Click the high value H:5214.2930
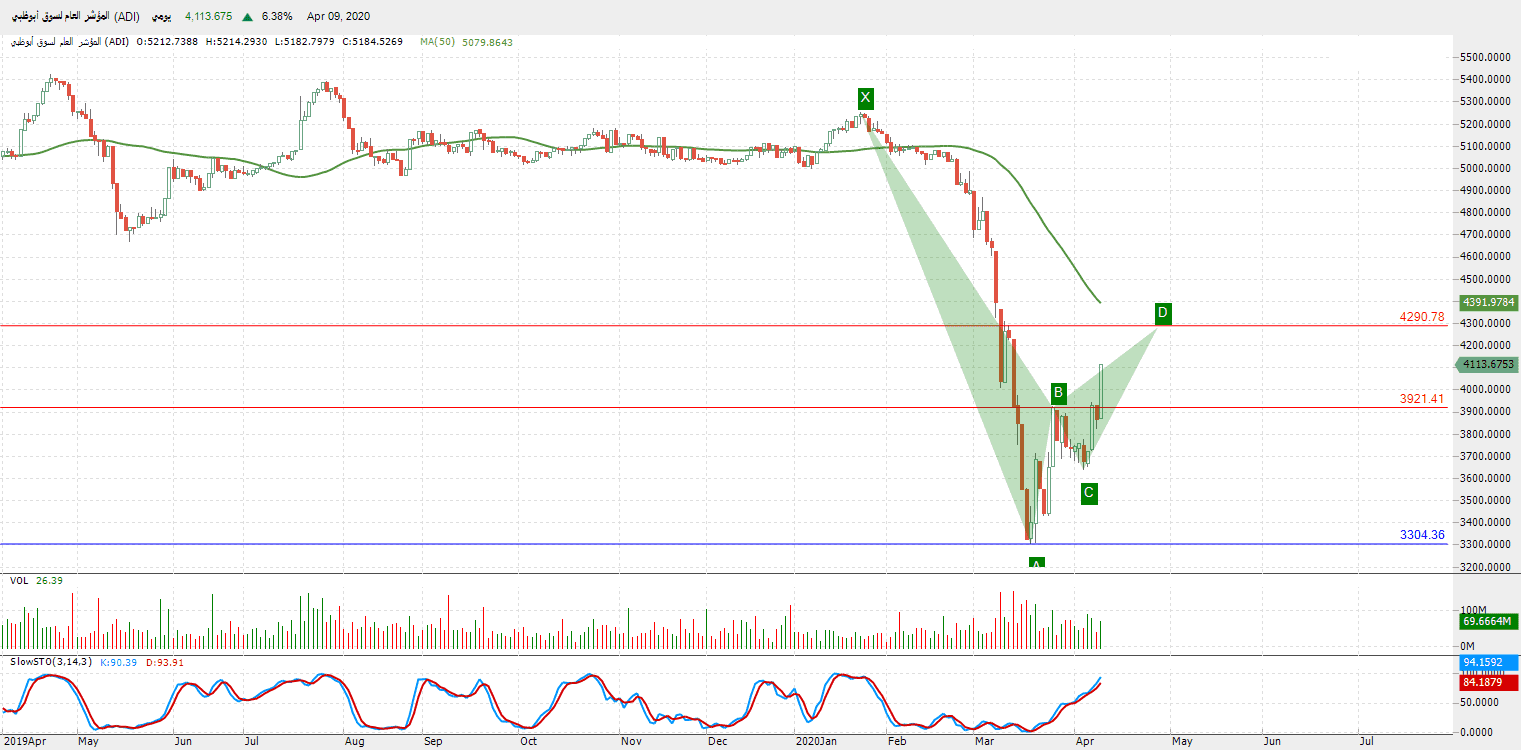The height and width of the screenshot is (750, 1521). click(236, 42)
